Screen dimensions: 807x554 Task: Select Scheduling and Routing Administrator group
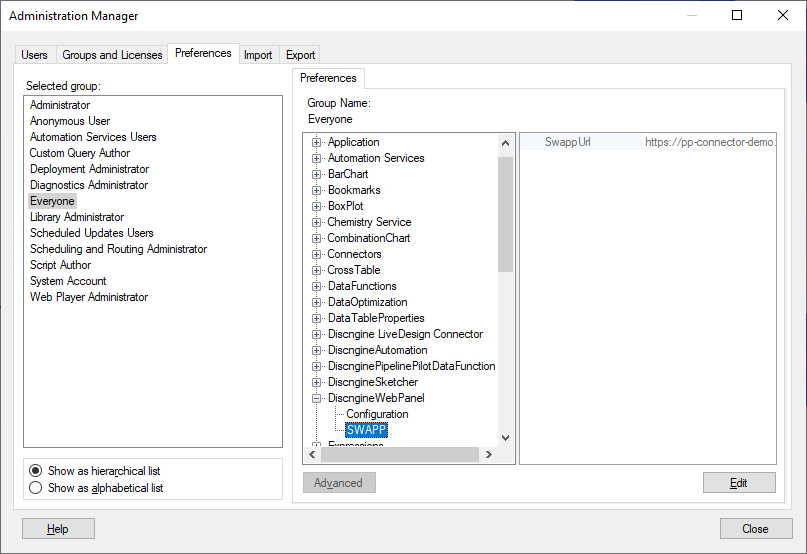click(x=118, y=249)
